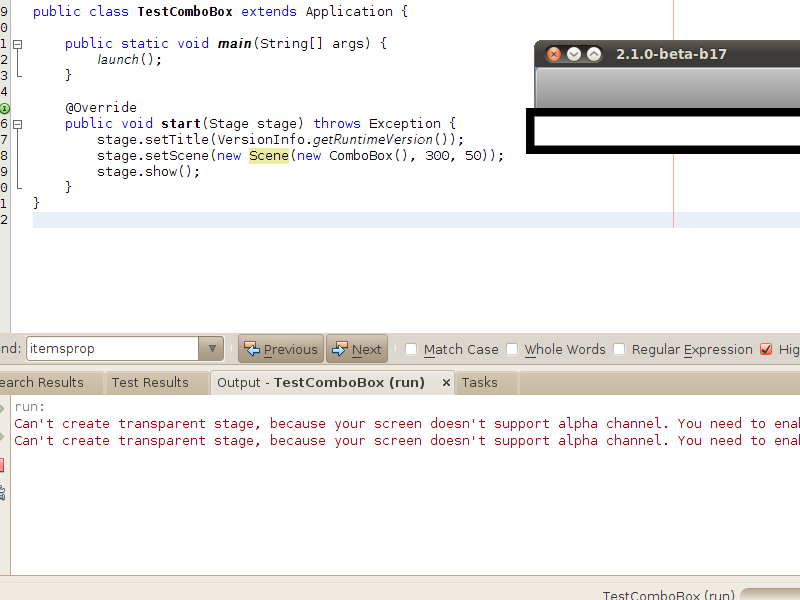Close the Output - TestComboBox (run) tab
The image size is (800, 600).
445,383
